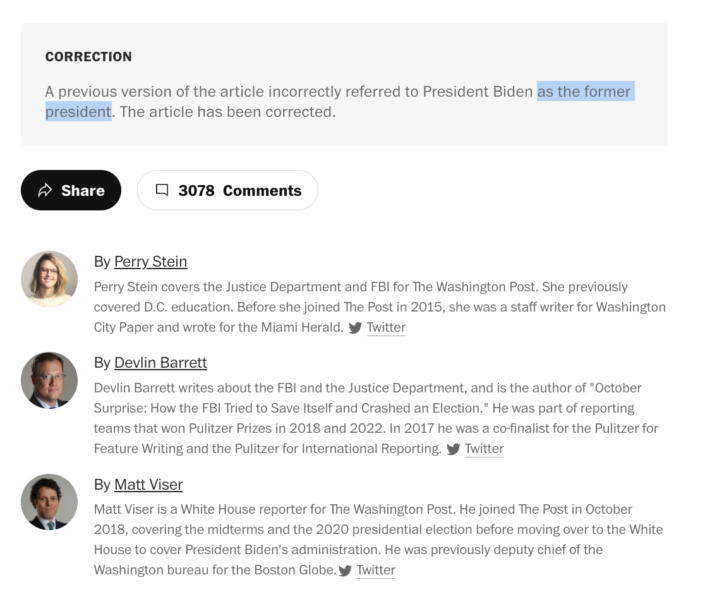The width and height of the screenshot is (705, 599).
Task: Click Twitter bird icon in Matt Viser's bio
Action: point(345,571)
